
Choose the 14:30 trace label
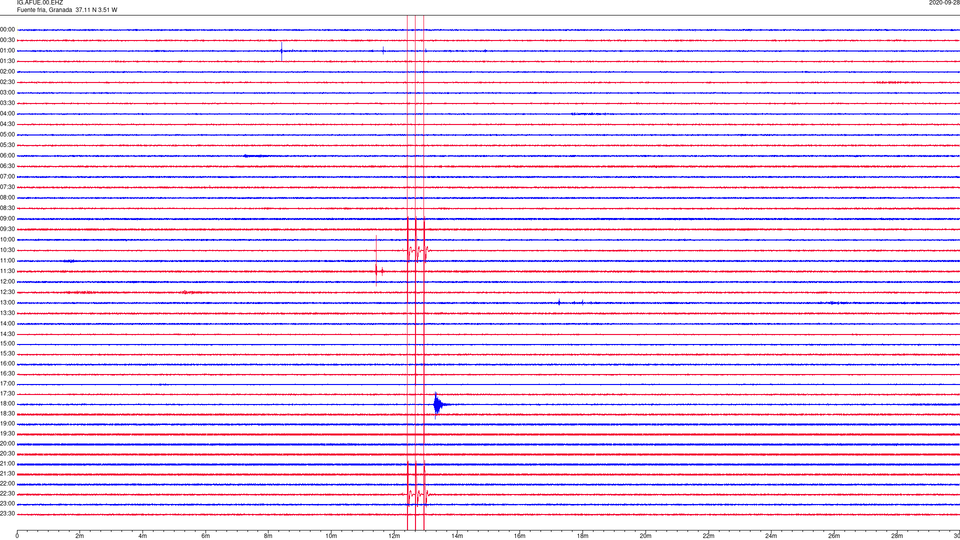(7, 334)
